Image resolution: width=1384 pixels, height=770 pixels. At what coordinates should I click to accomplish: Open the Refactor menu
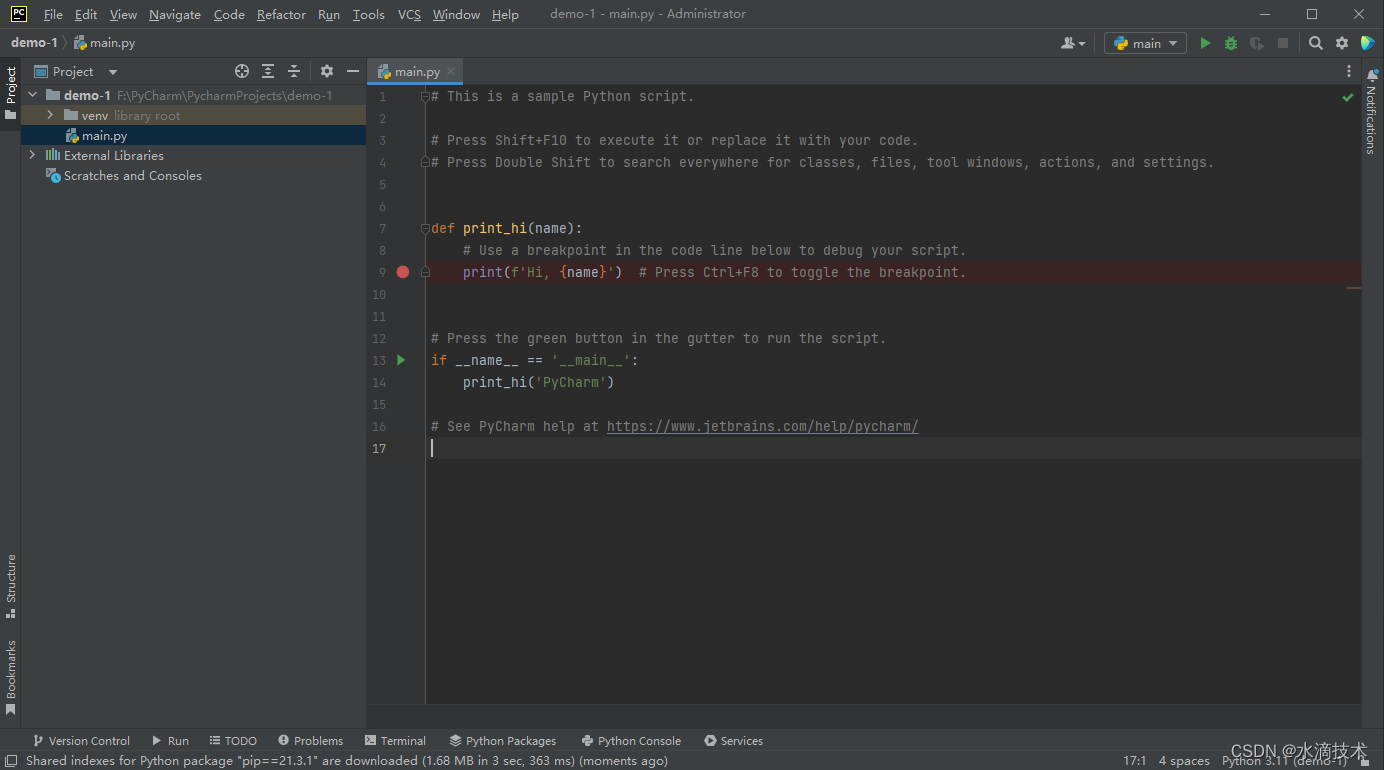tap(281, 14)
